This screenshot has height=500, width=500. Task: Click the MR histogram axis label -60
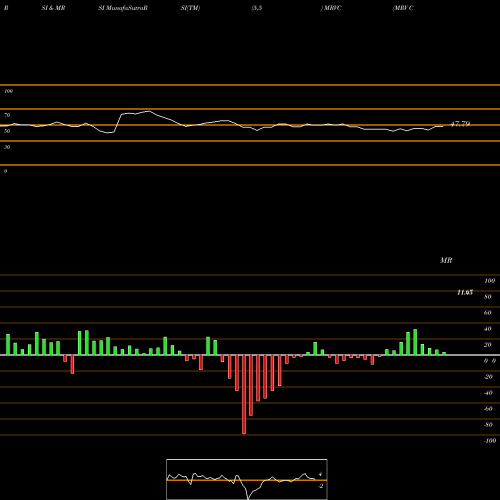point(488,409)
